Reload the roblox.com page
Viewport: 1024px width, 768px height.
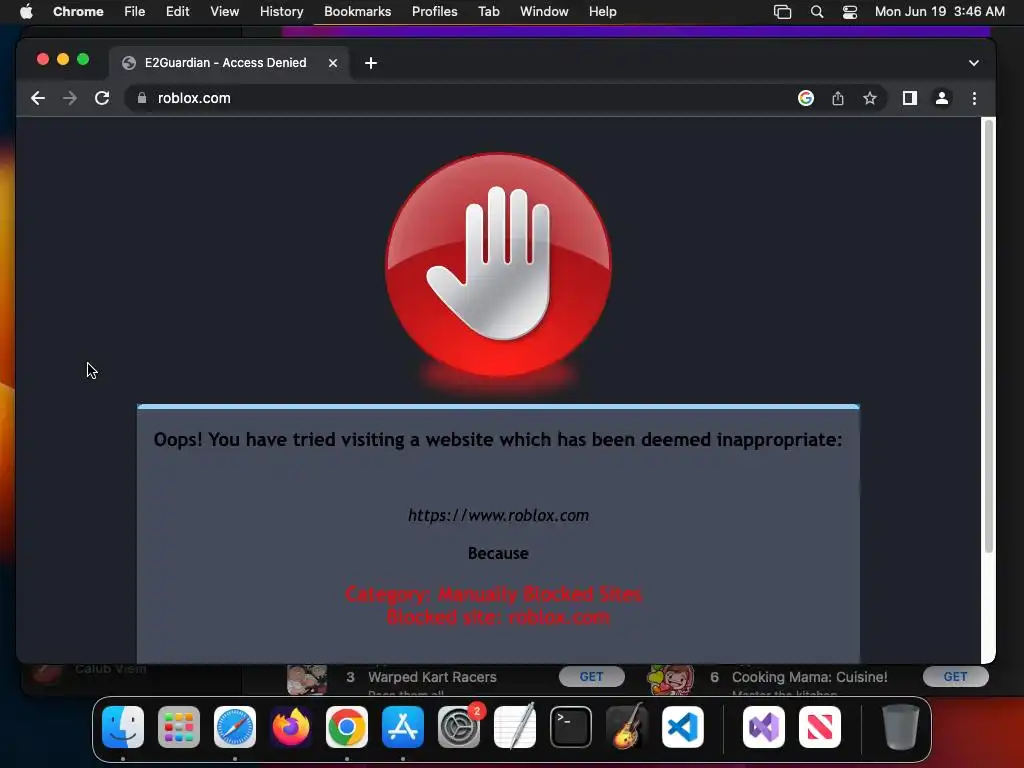click(x=102, y=98)
